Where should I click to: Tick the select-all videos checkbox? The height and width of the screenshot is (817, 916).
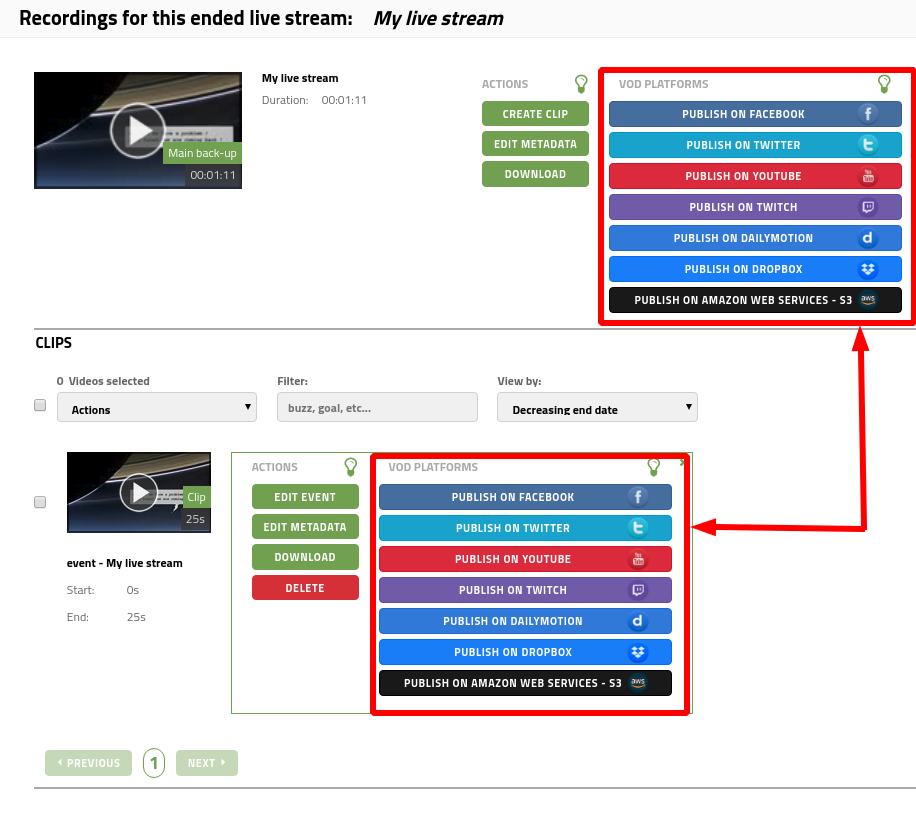(40, 405)
